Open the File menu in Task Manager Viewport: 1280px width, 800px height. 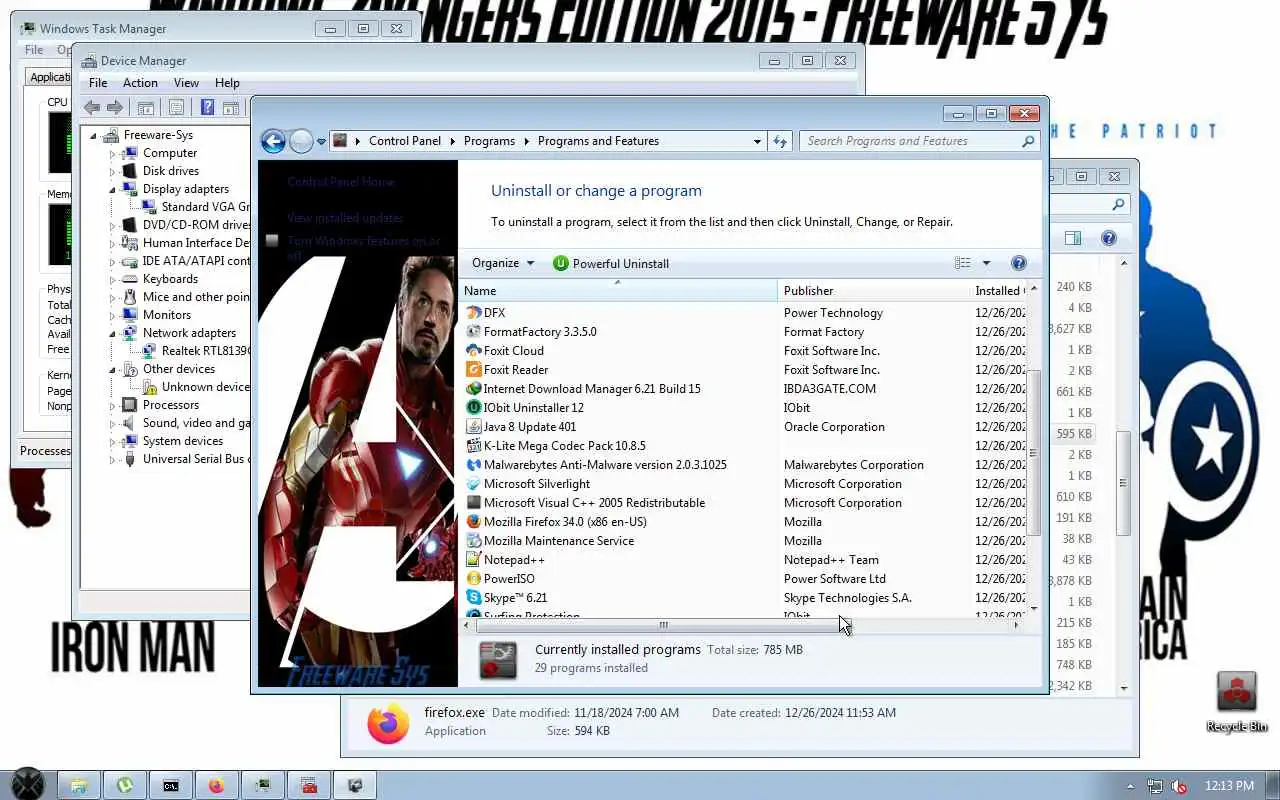[x=34, y=49]
